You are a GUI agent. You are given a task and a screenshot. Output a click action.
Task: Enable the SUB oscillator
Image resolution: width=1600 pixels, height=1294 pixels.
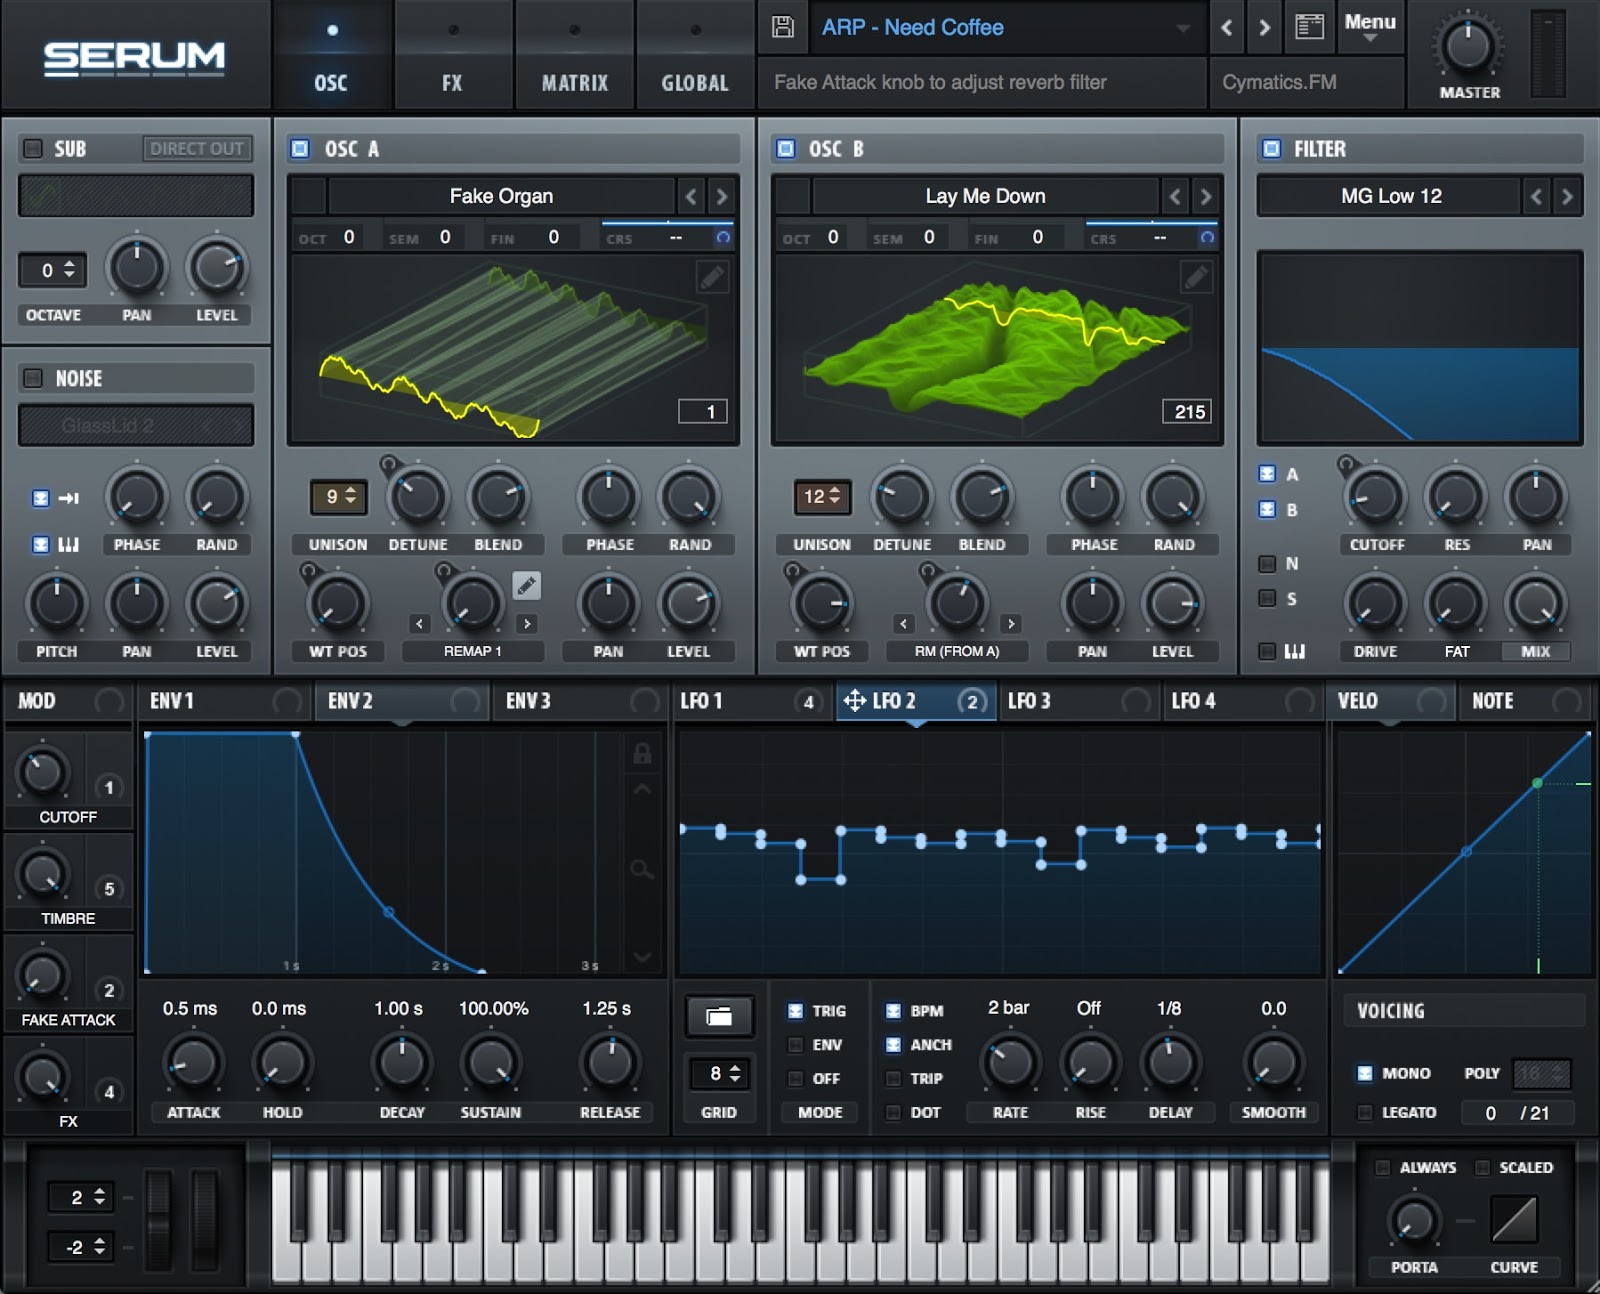(32, 148)
